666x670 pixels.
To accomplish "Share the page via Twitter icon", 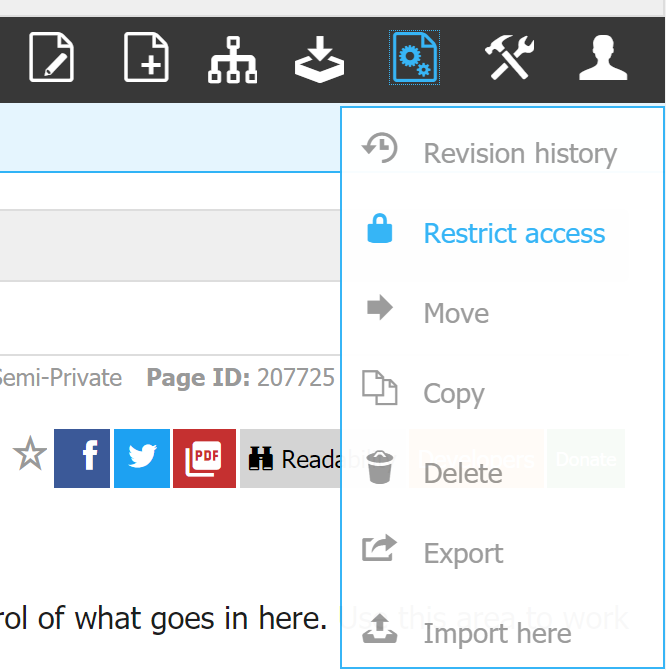I will (142, 458).
